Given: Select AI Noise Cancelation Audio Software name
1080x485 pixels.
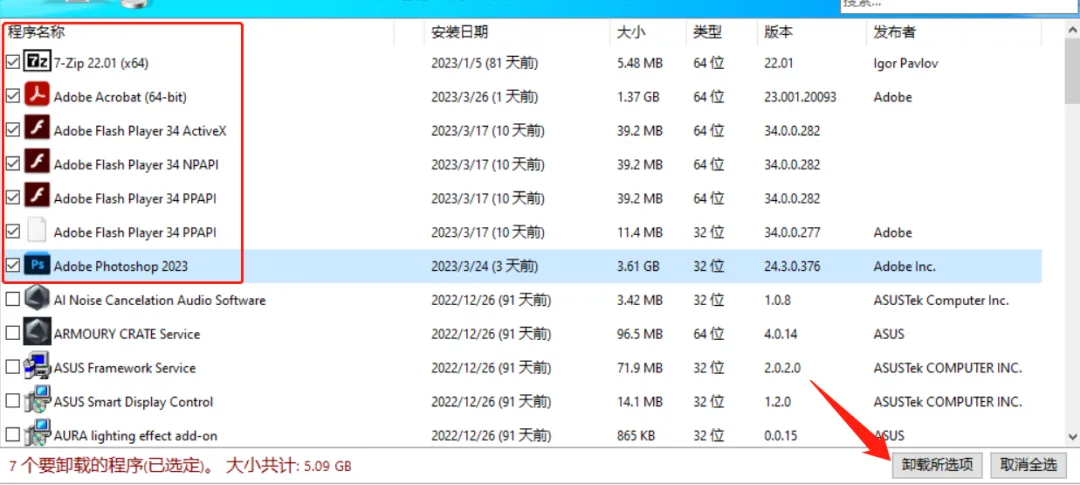Looking at the screenshot, I should [160, 300].
